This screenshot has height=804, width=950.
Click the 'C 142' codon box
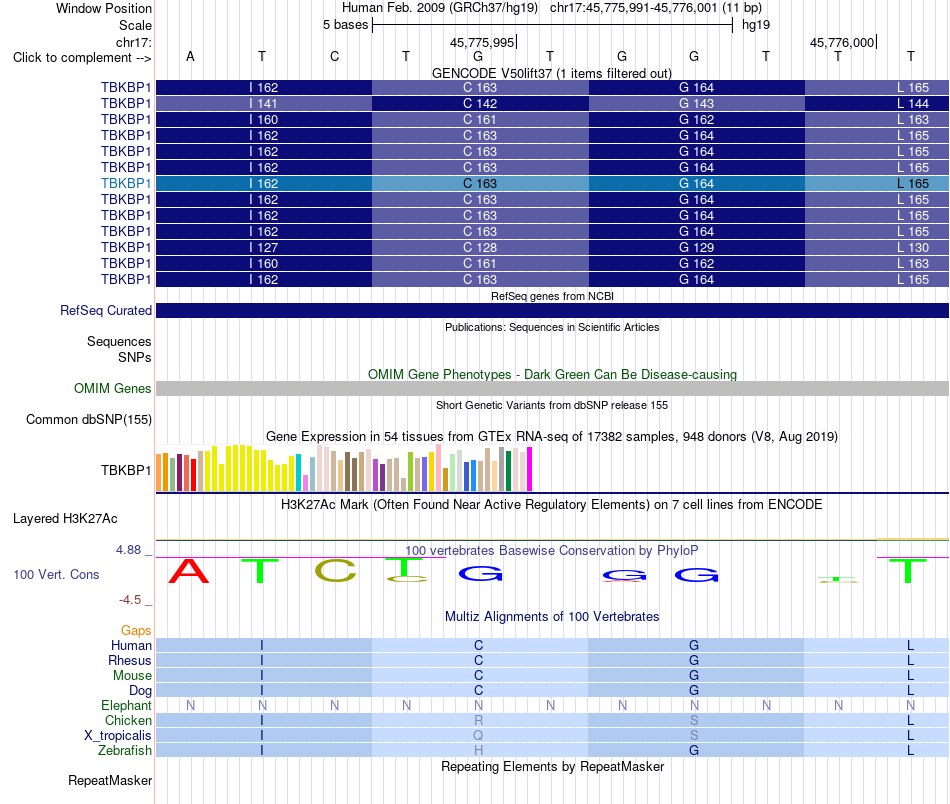pyautogui.click(x=480, y=104)
